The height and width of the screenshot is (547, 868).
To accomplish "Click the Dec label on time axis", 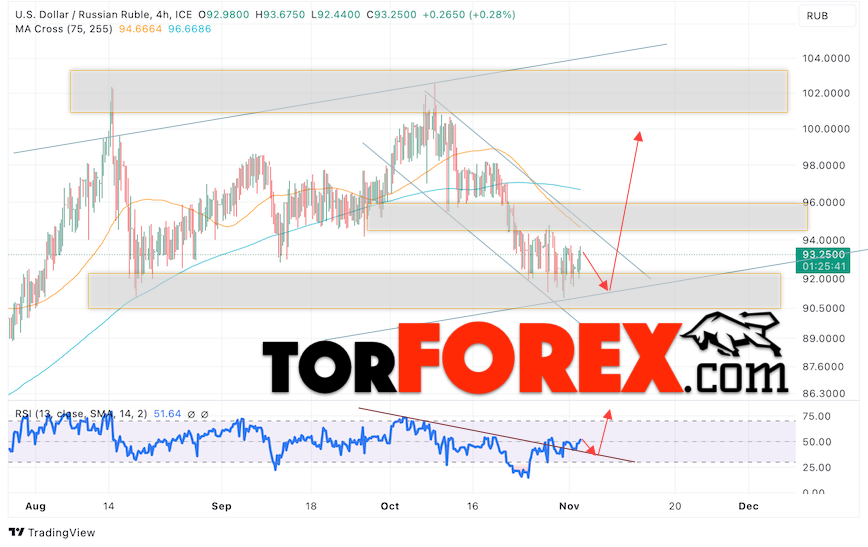I will tap(748, 506).
